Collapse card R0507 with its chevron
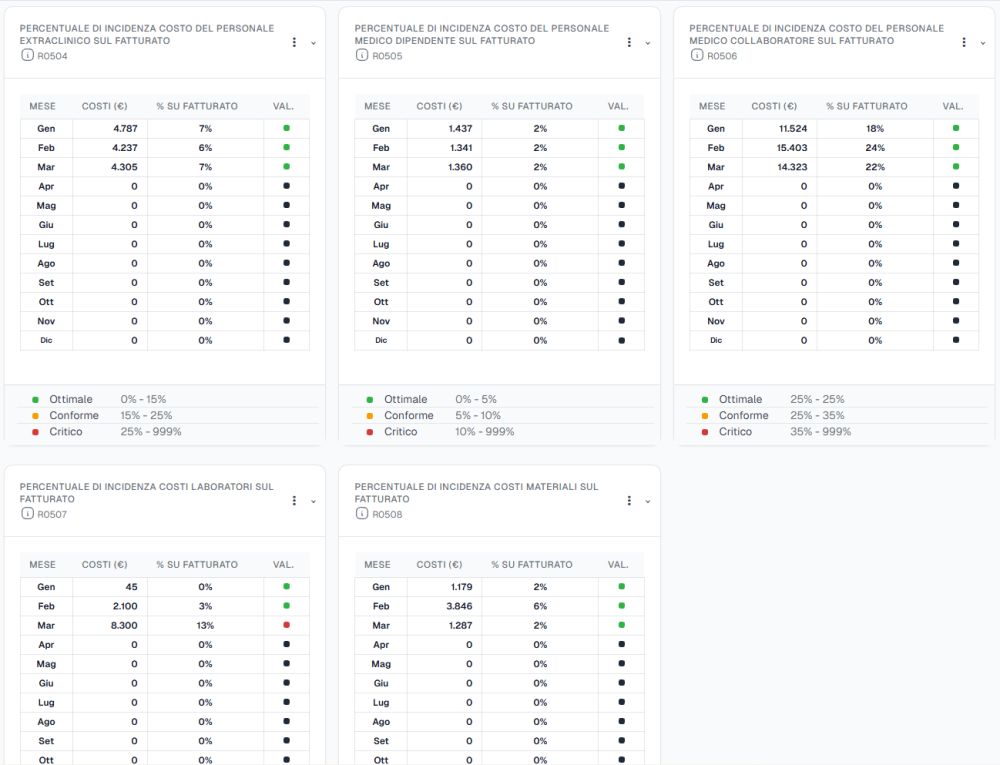Image resolution: width=1000 pixels, height=765 pixels. coord(313,502)
